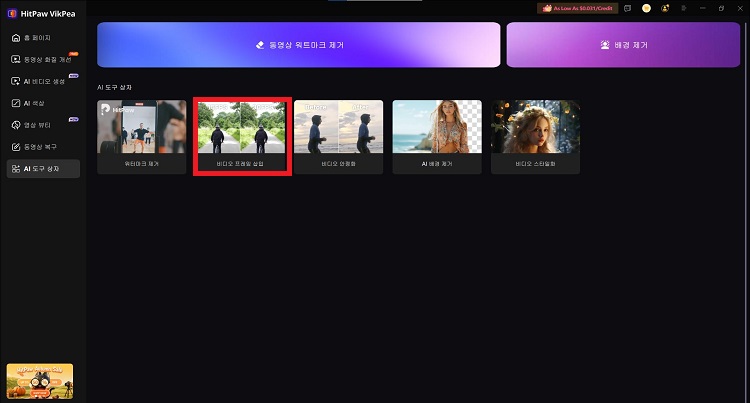This screenshot has height=403, width=750.
Task: Close the HitPaw VikPea window
Action: [x=740, y=8]
